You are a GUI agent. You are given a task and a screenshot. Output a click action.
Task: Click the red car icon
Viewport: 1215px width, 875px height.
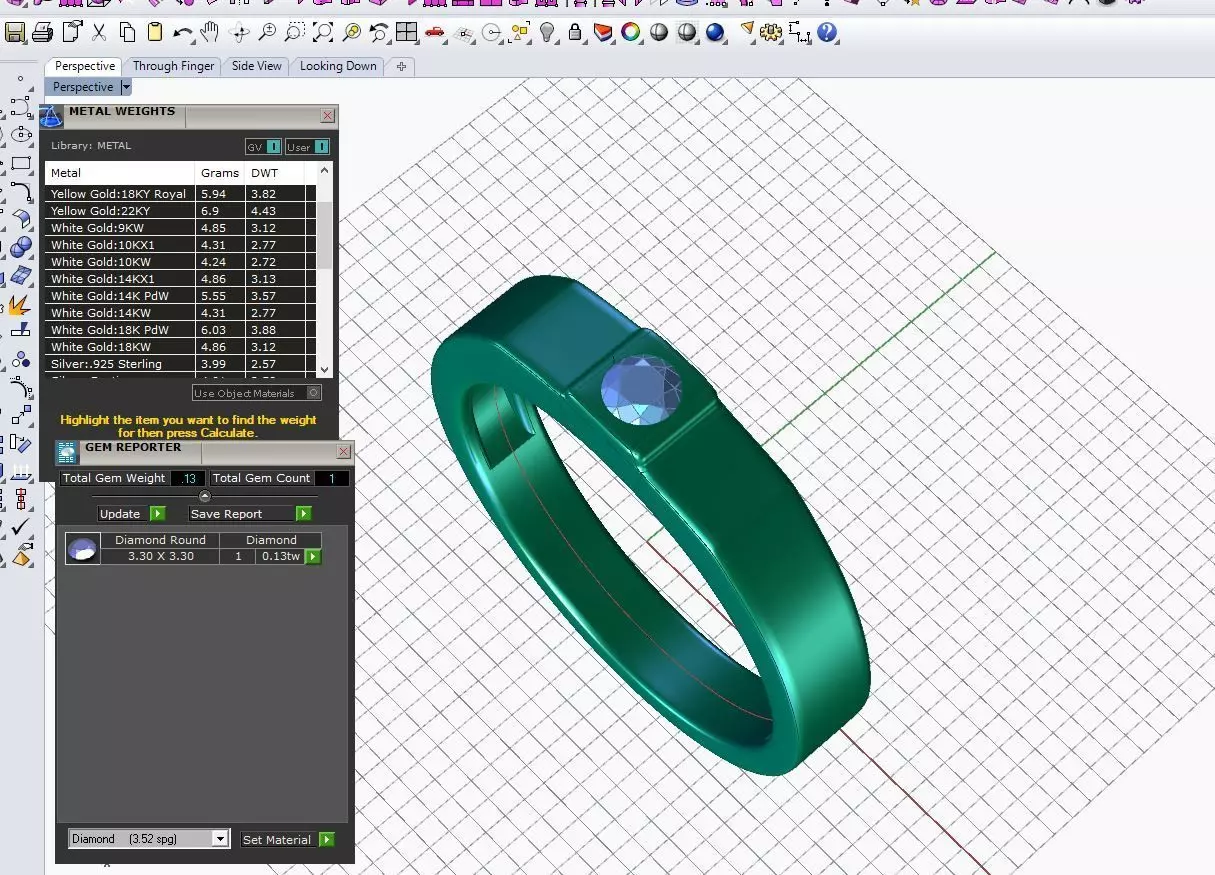point(434,33)
